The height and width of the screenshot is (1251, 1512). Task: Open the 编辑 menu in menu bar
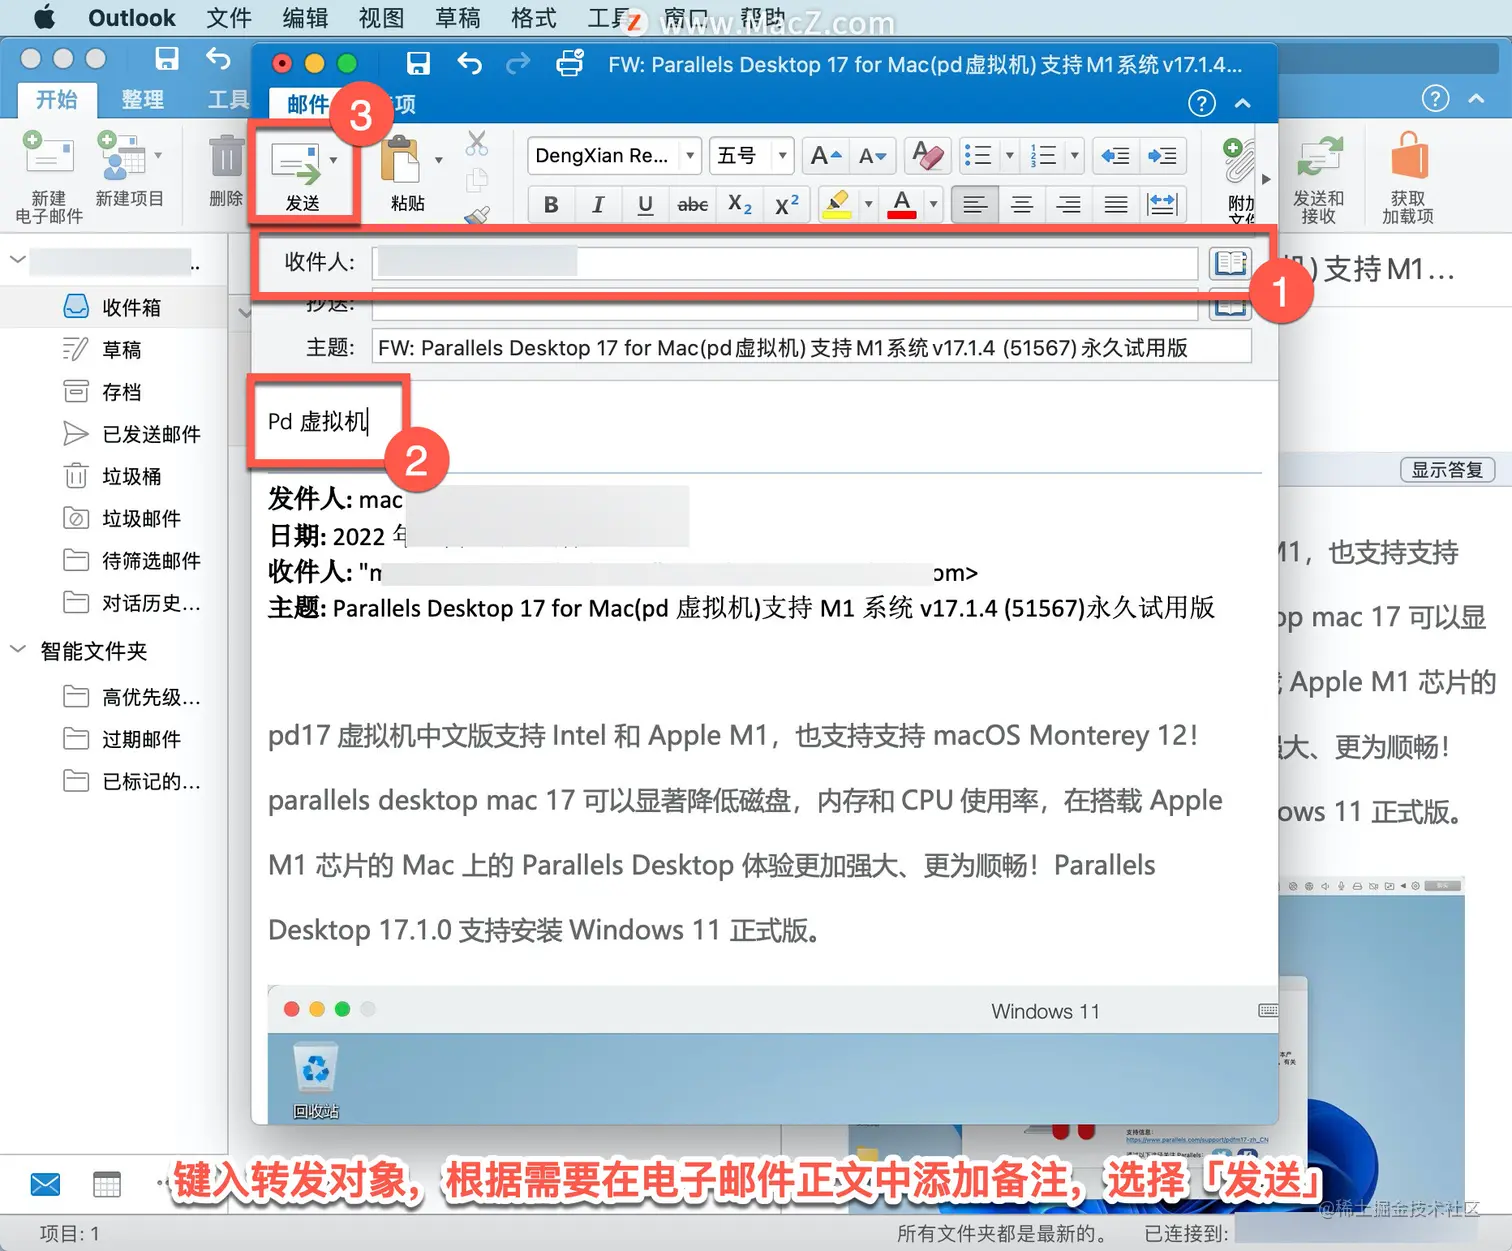coord(305,18)
